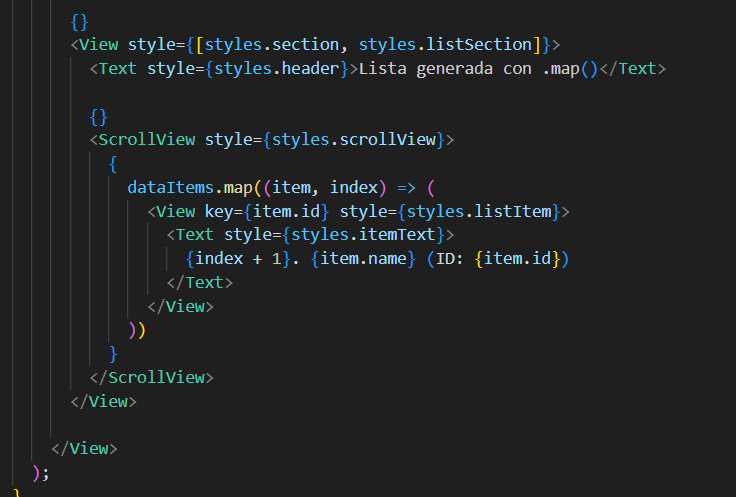Viewport: 736px width, 497px height.
Task: Click the '.map' method call after dataItems
Action: pyautogui.click(x=233, y=188)
